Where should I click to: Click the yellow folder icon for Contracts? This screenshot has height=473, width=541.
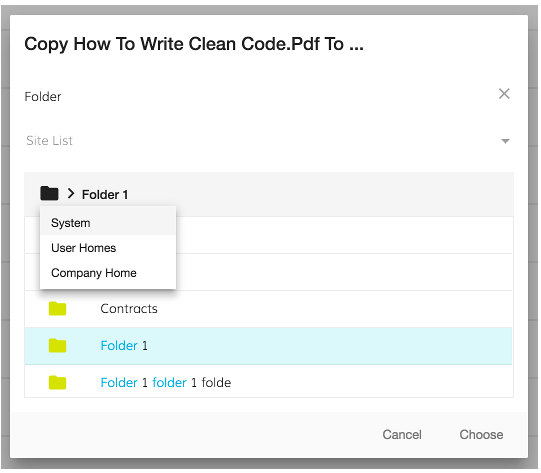coord(57,309)
